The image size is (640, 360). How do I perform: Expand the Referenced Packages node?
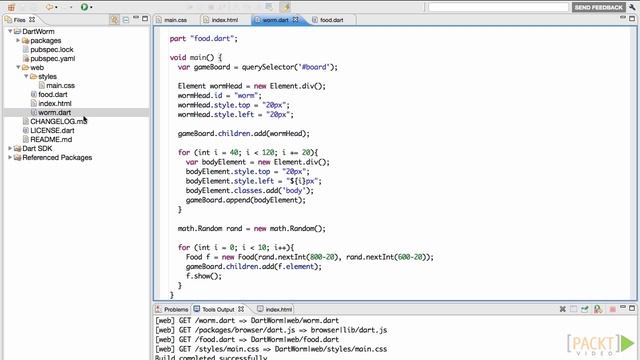coord(10,157)
